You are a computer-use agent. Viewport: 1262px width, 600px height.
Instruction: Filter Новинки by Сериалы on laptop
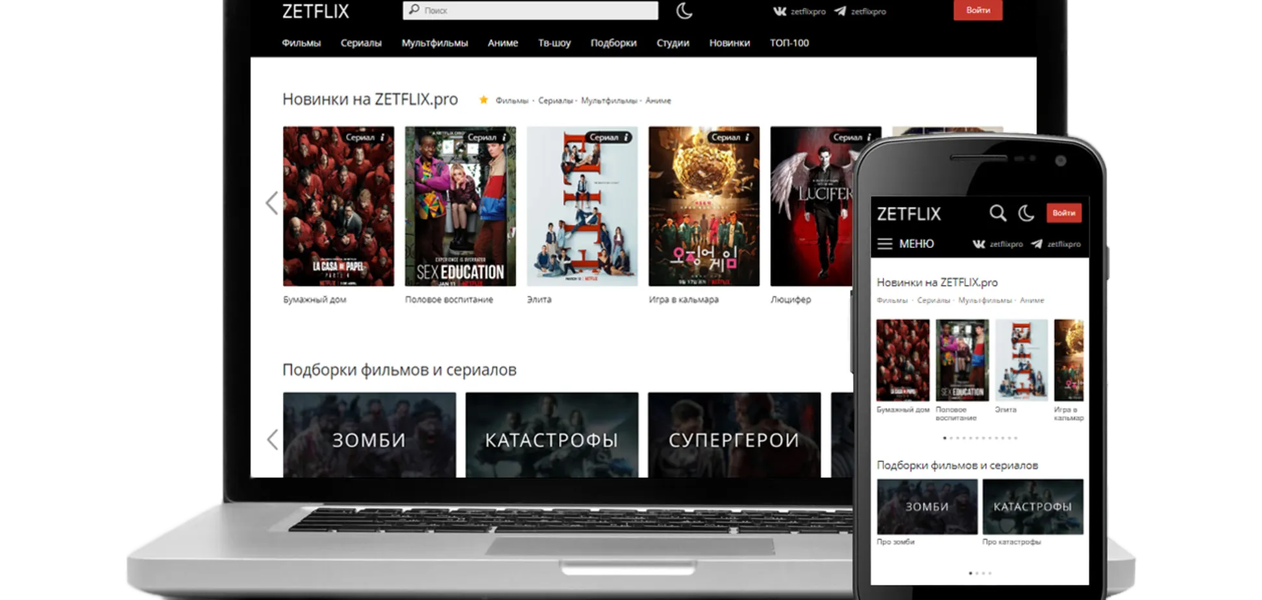pyautogui.click(x=556, y=101)
